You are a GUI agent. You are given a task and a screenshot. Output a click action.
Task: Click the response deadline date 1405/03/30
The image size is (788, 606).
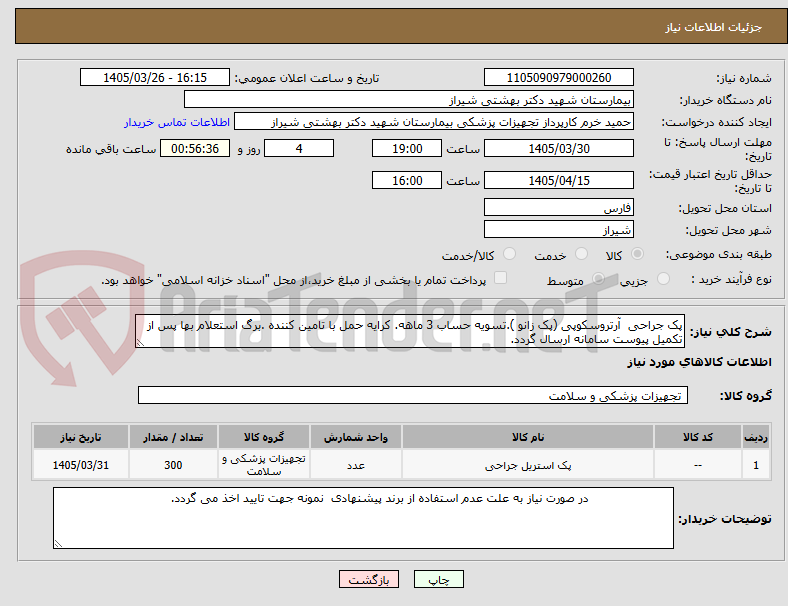click(559, 149)
